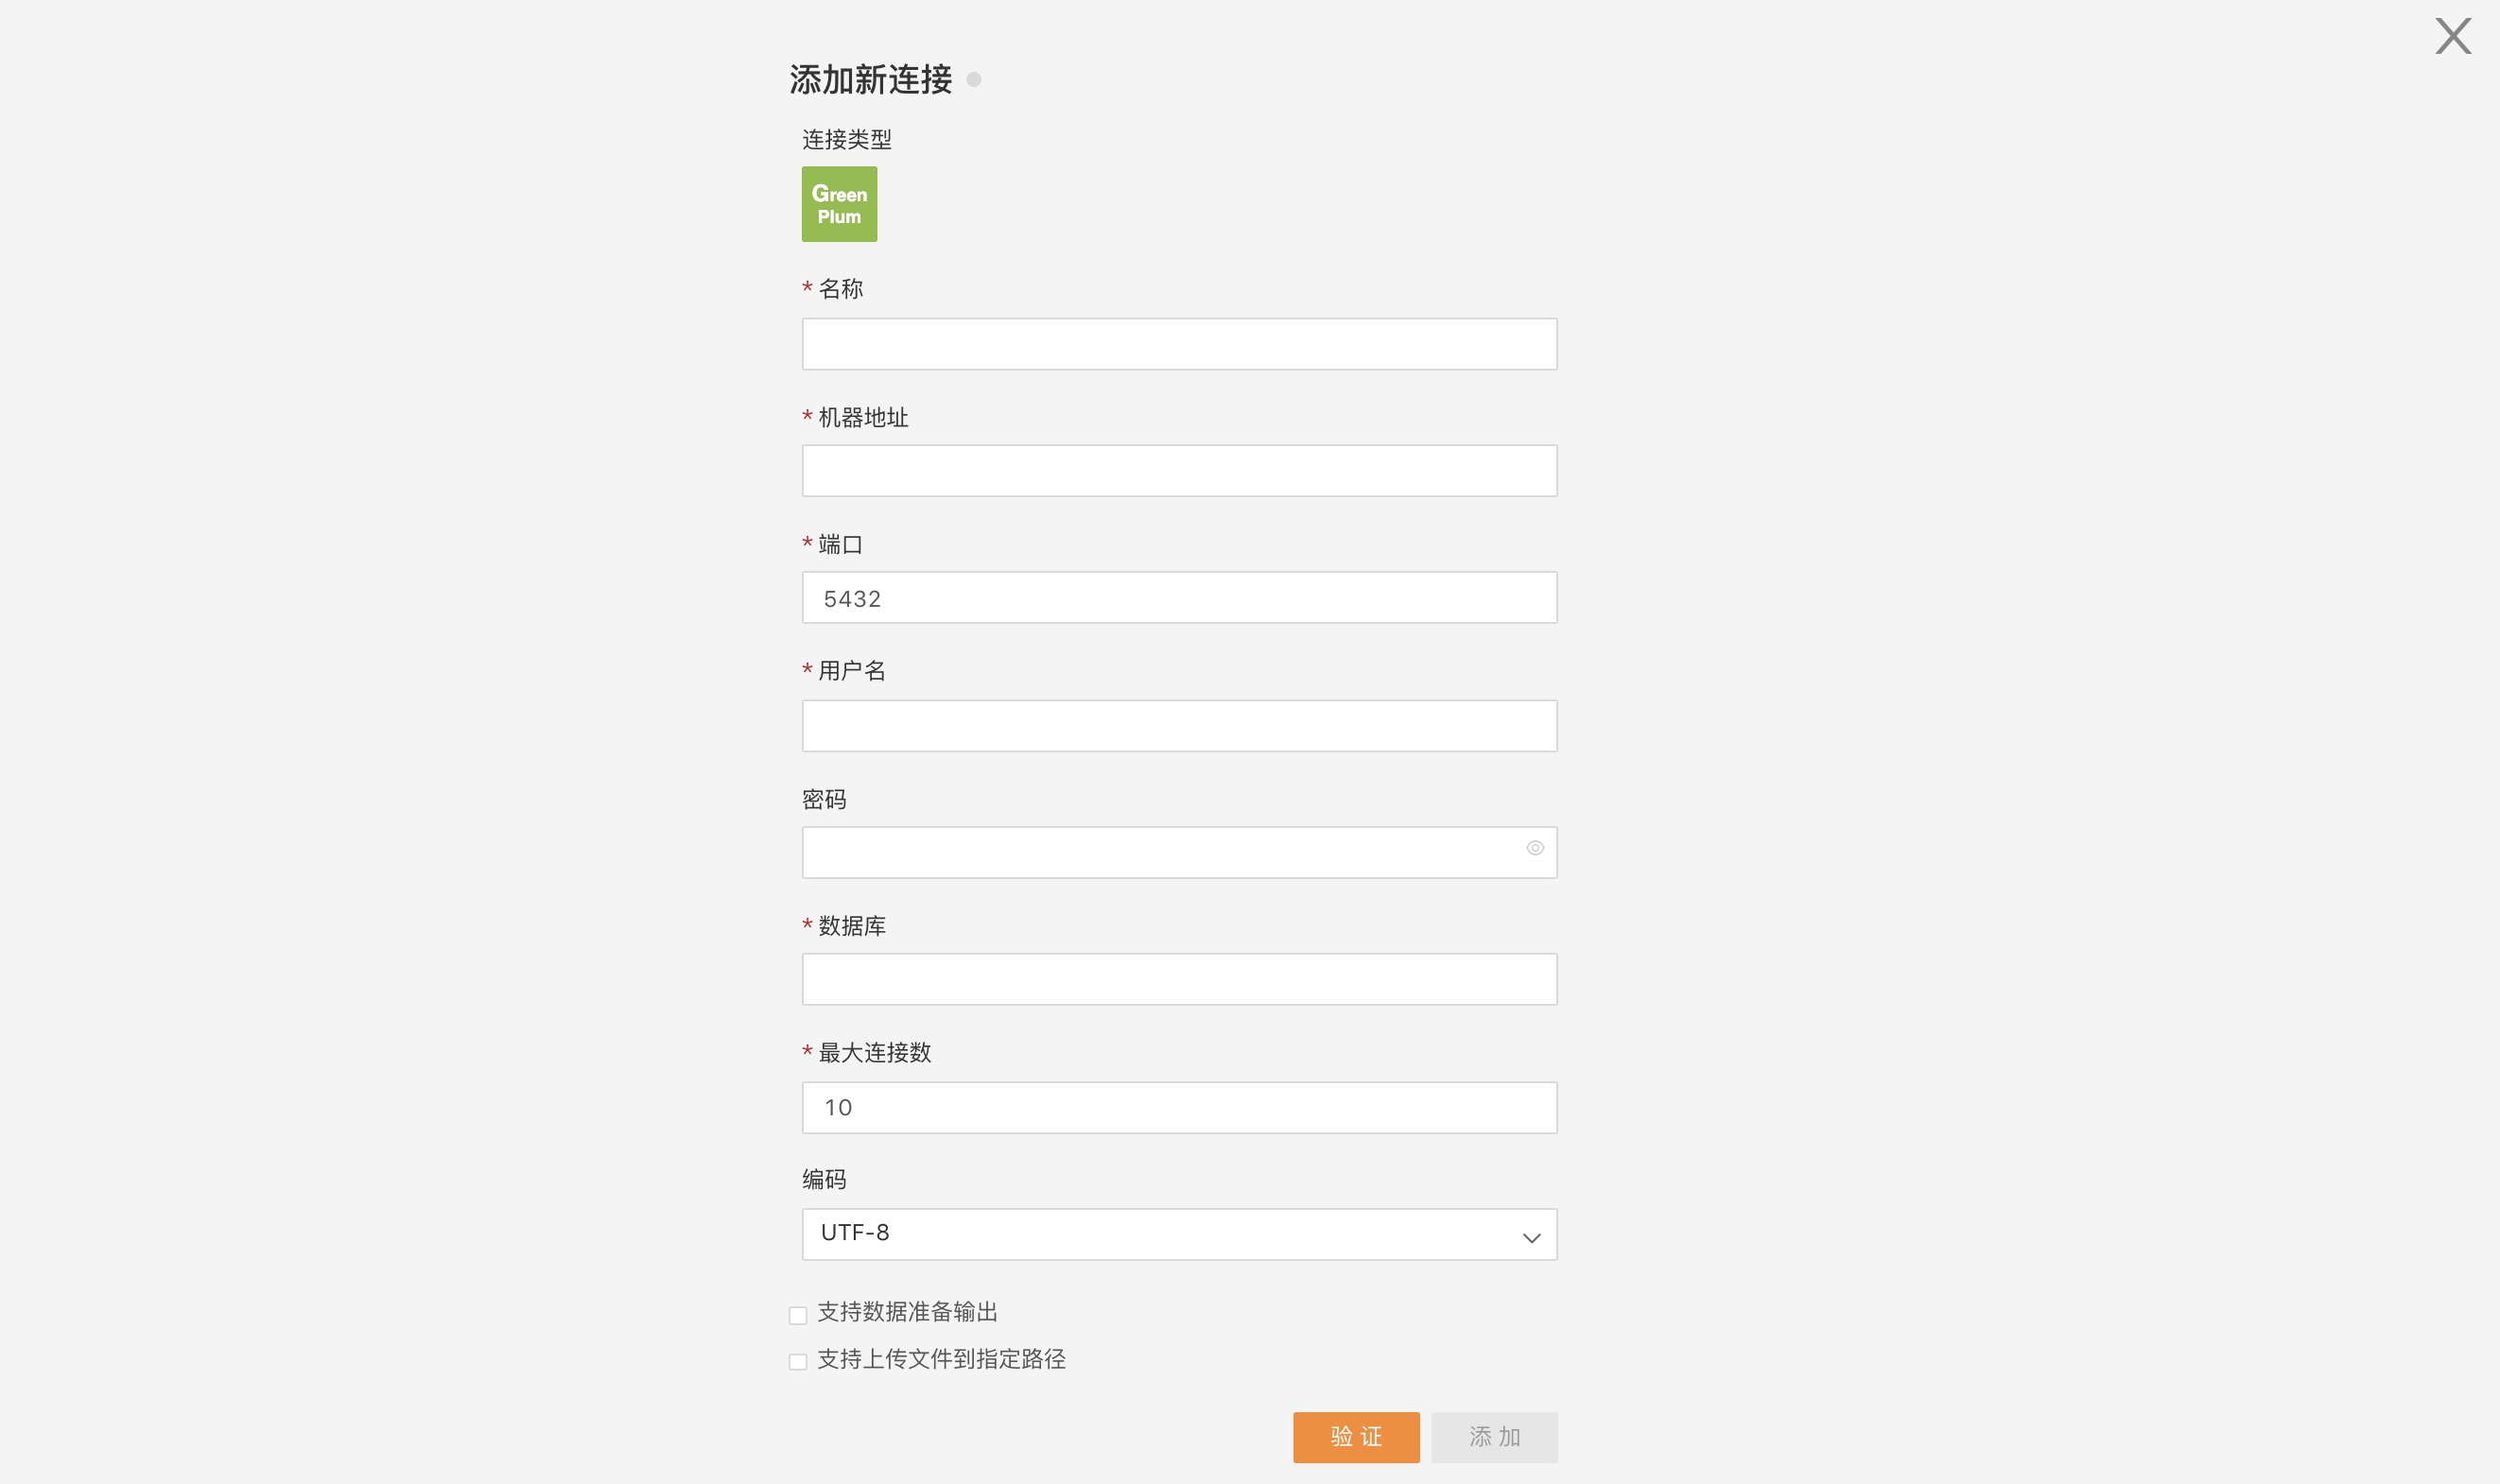This screenshot has height=1484, width=2500.
Task: Click the 编码 label above the dropdown
Action: pos(824,1179)
